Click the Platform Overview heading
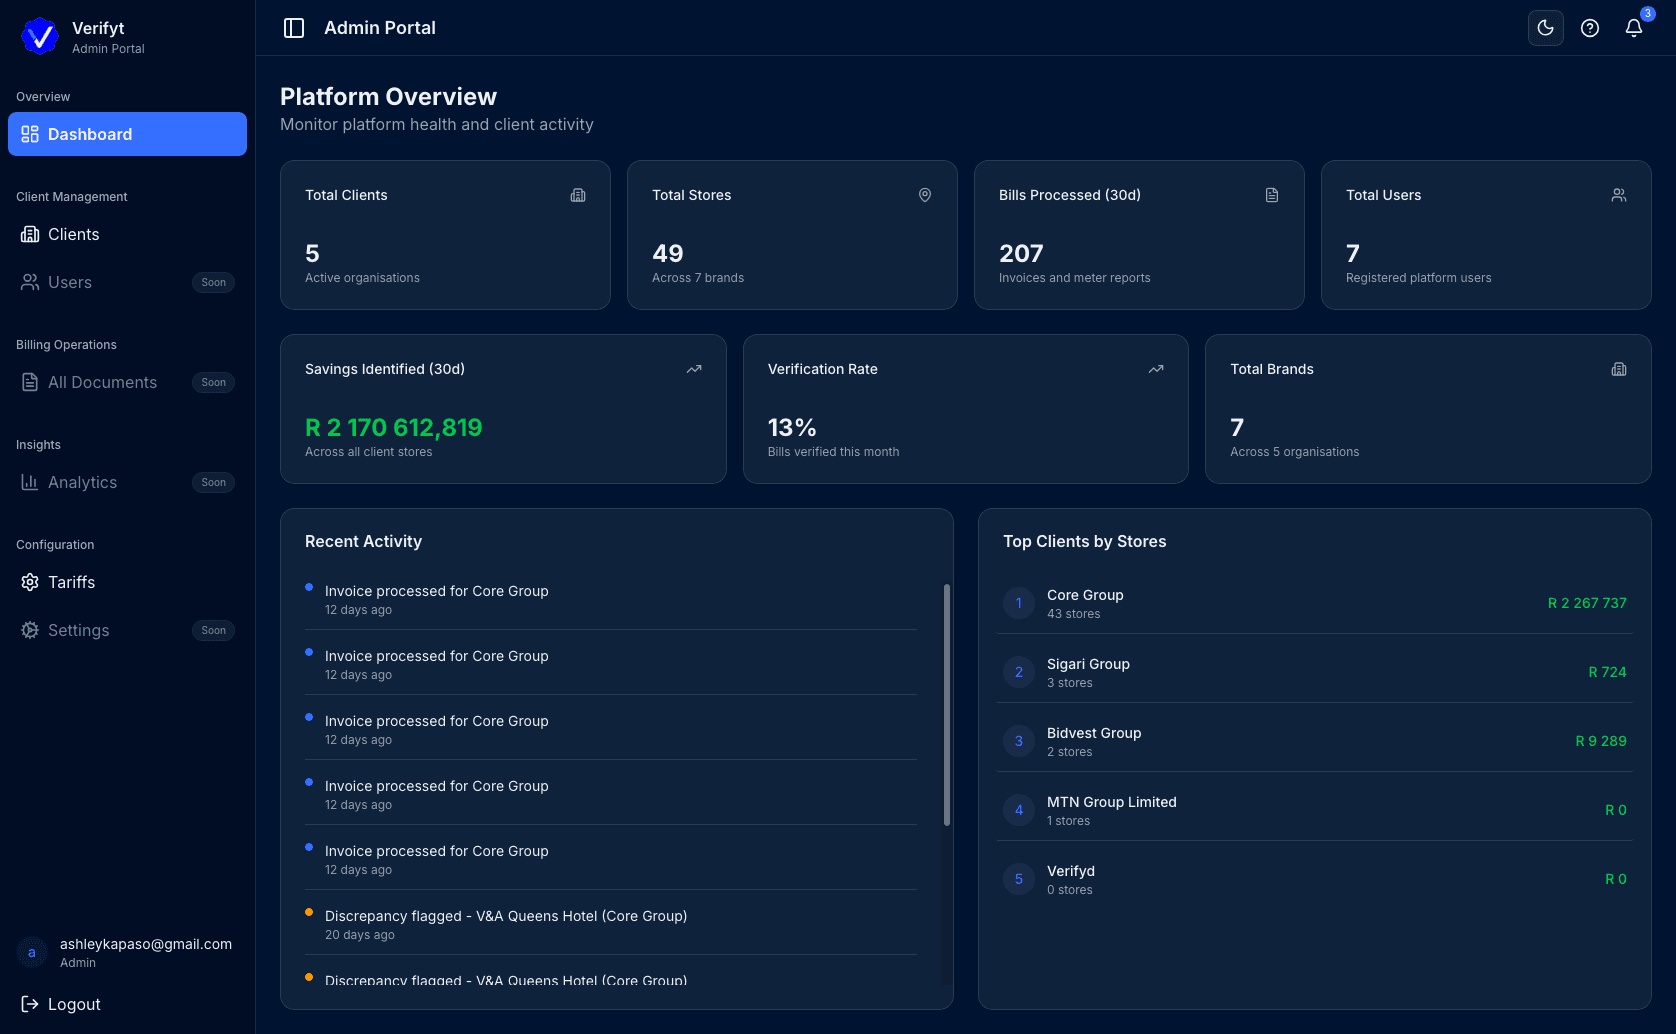 click(388, 97)
